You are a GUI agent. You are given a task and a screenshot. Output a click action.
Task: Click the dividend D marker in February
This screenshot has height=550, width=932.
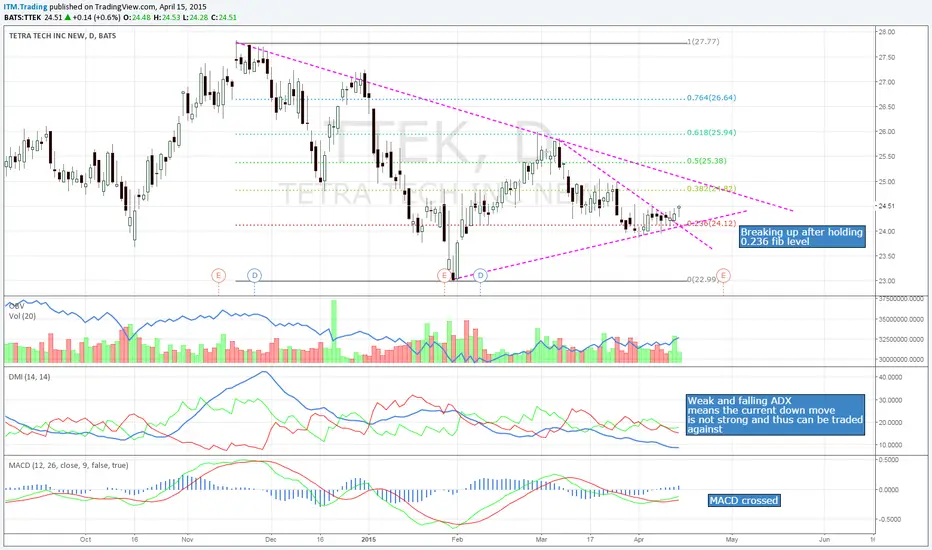pos(480,275)
